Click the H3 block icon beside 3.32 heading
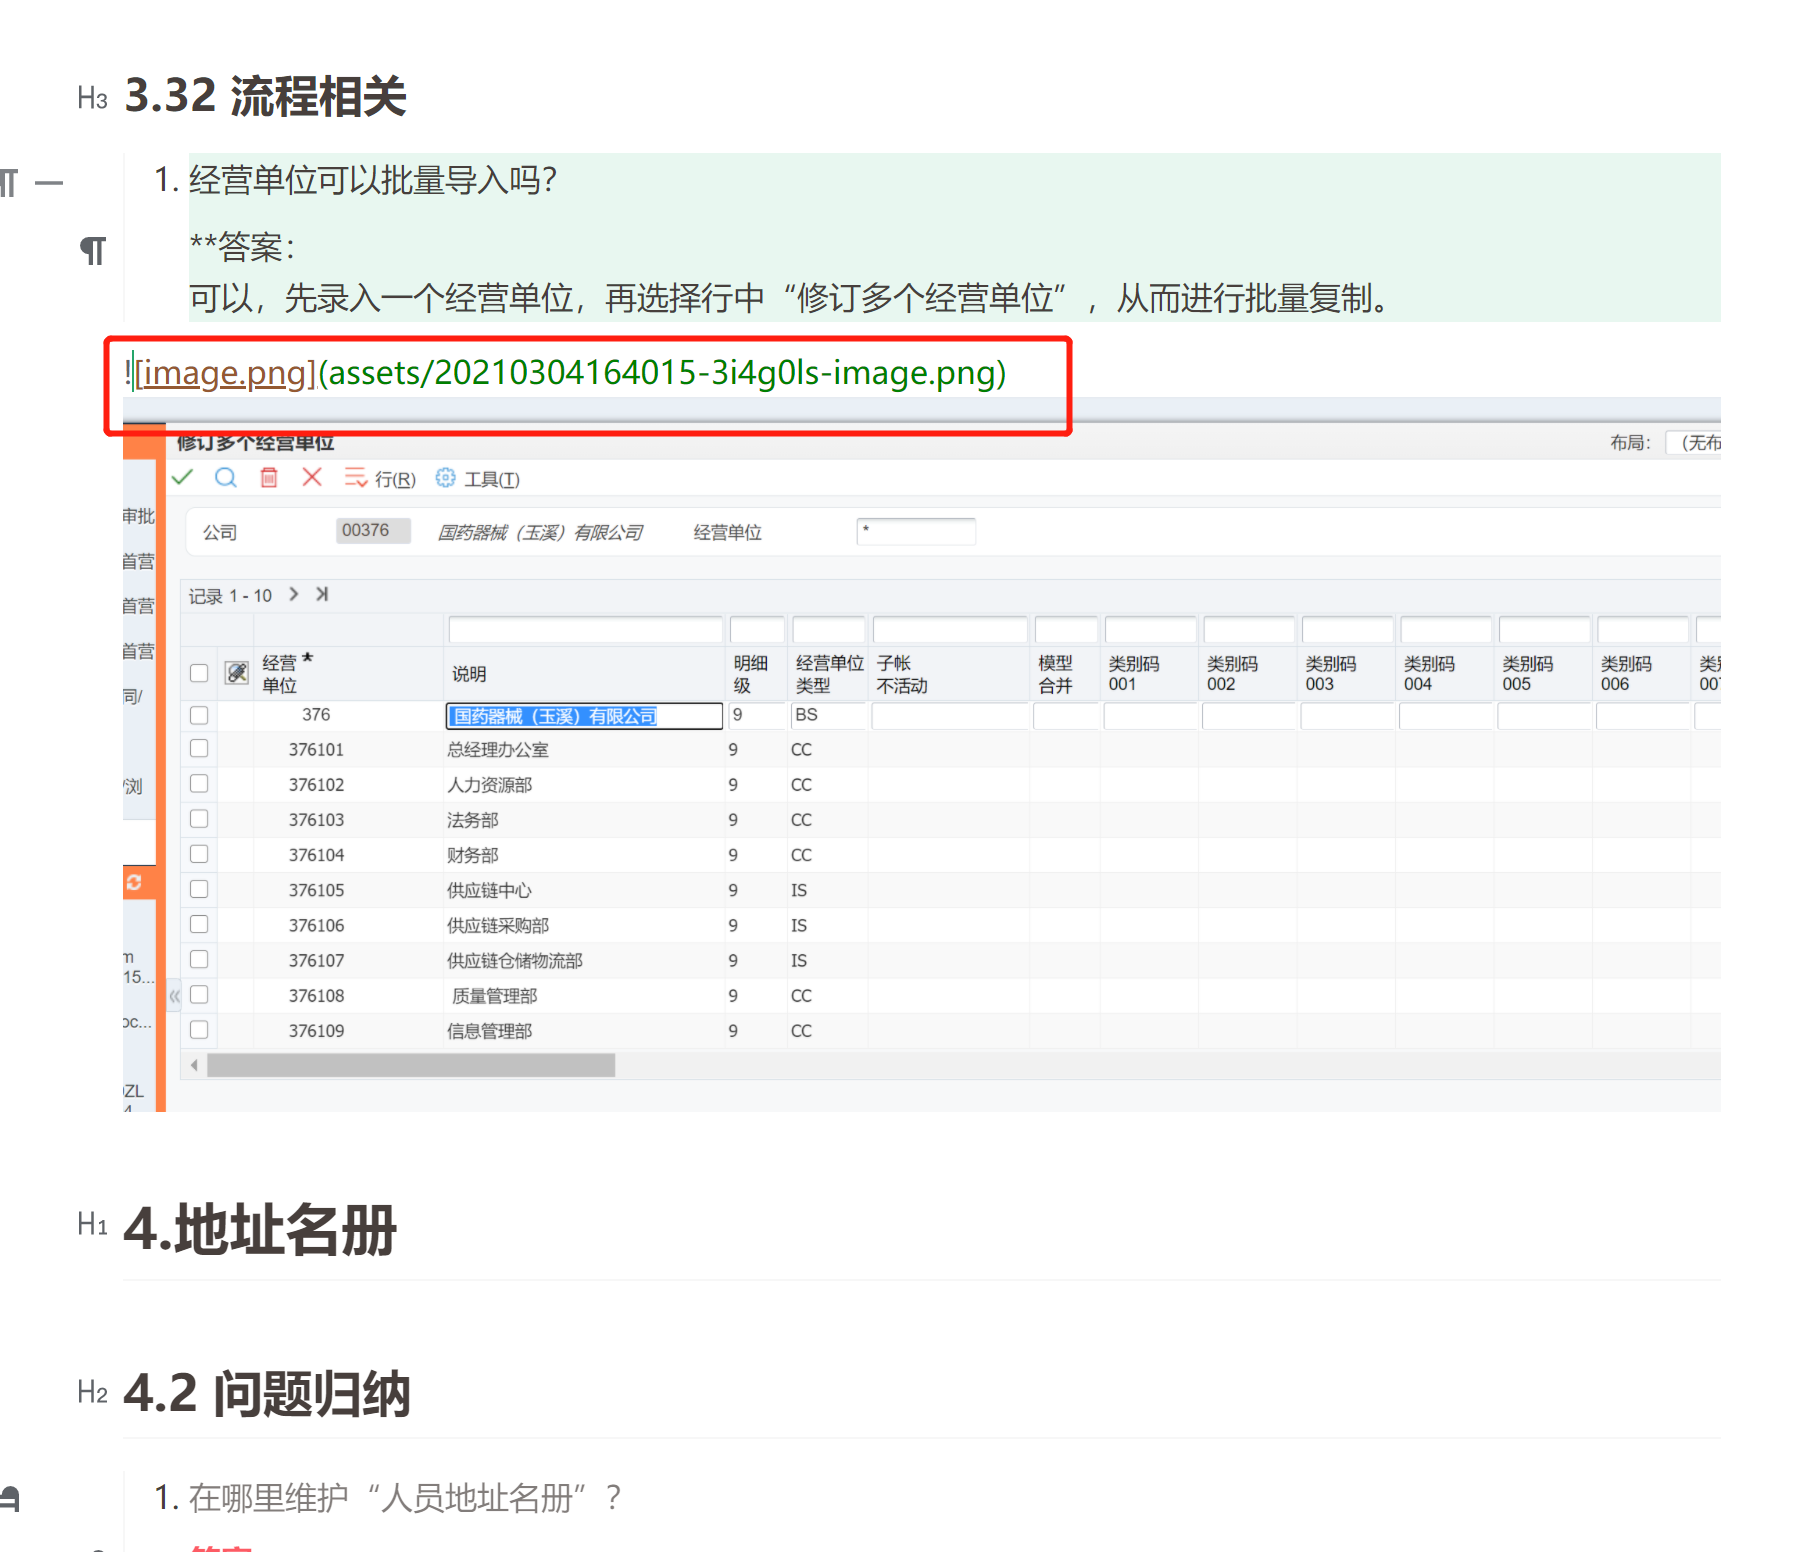The height and width of the screenshot is (1552, 1804). coord(92,98)
